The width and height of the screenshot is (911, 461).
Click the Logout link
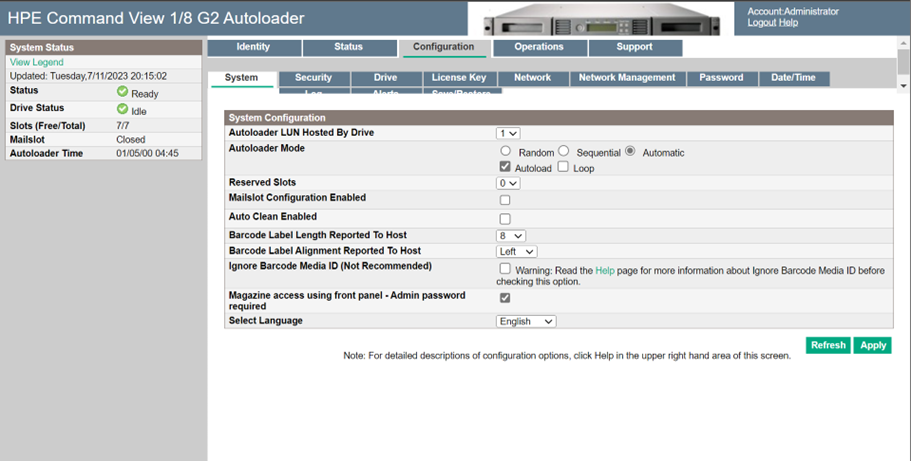tap(762, 23)
